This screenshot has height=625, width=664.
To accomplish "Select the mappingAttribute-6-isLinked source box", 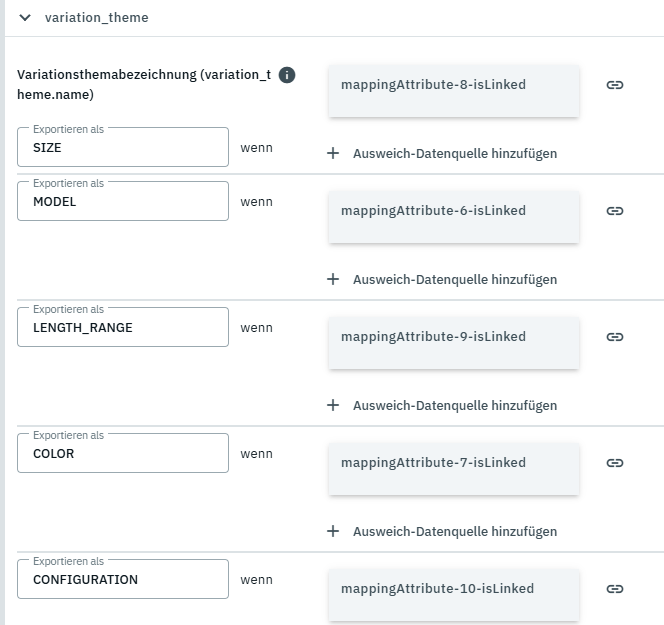I will pyautogui.click(x=453, y=216).
